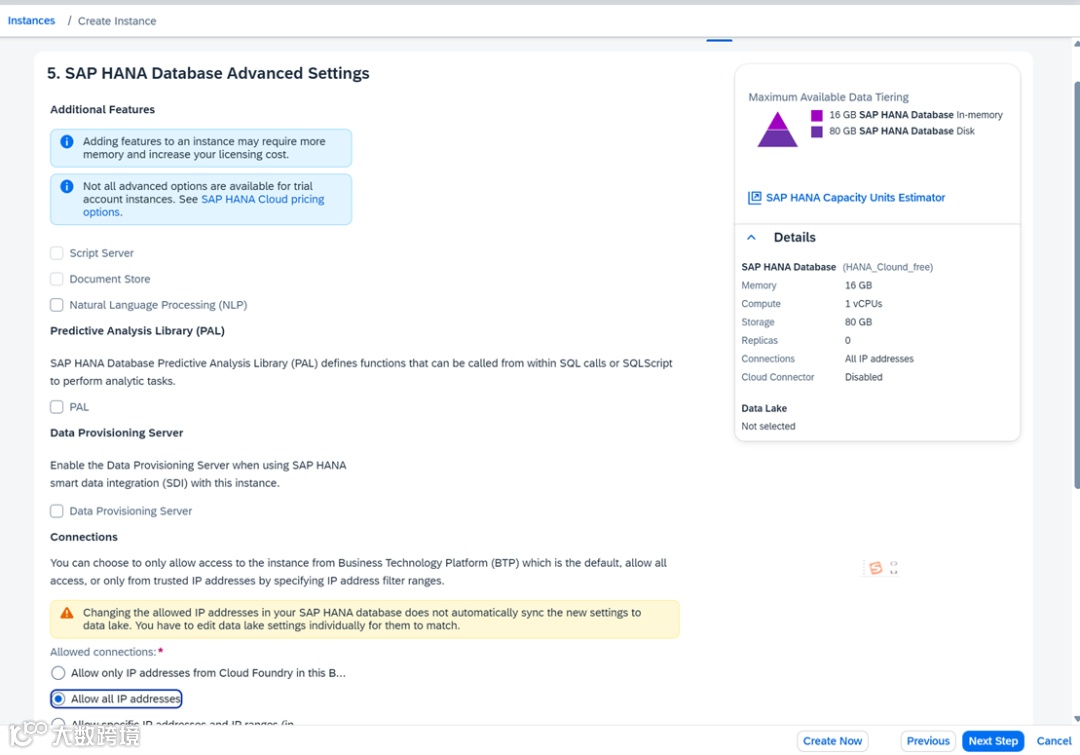Click 'Not selected' under Data Lake
Viewport: 1080px width, 755px height.
(x=768, y=426)
